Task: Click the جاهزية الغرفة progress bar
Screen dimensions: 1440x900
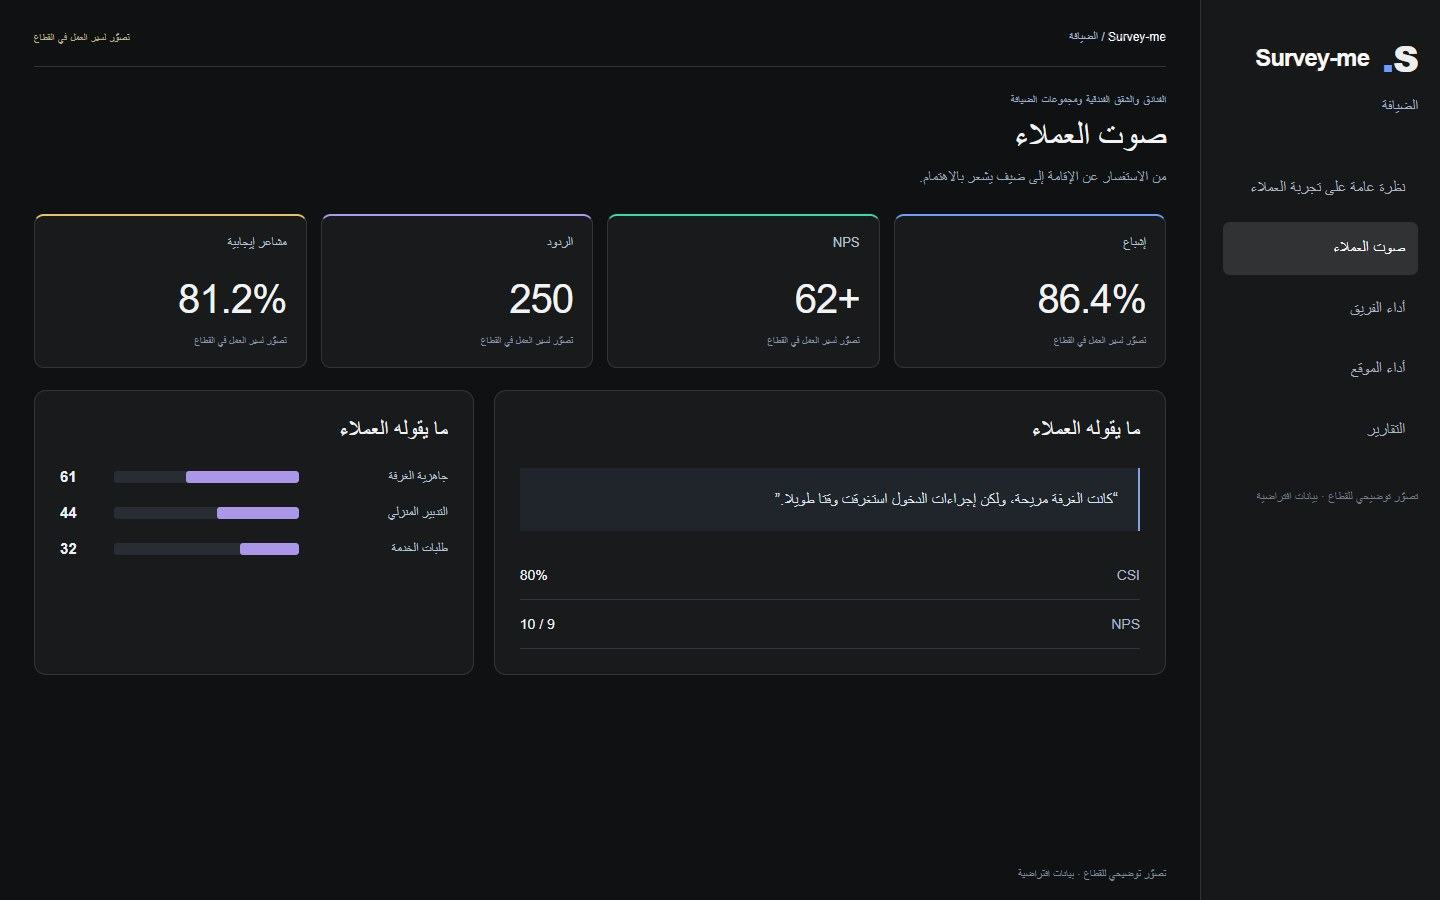Action: (x=206, y=477)
